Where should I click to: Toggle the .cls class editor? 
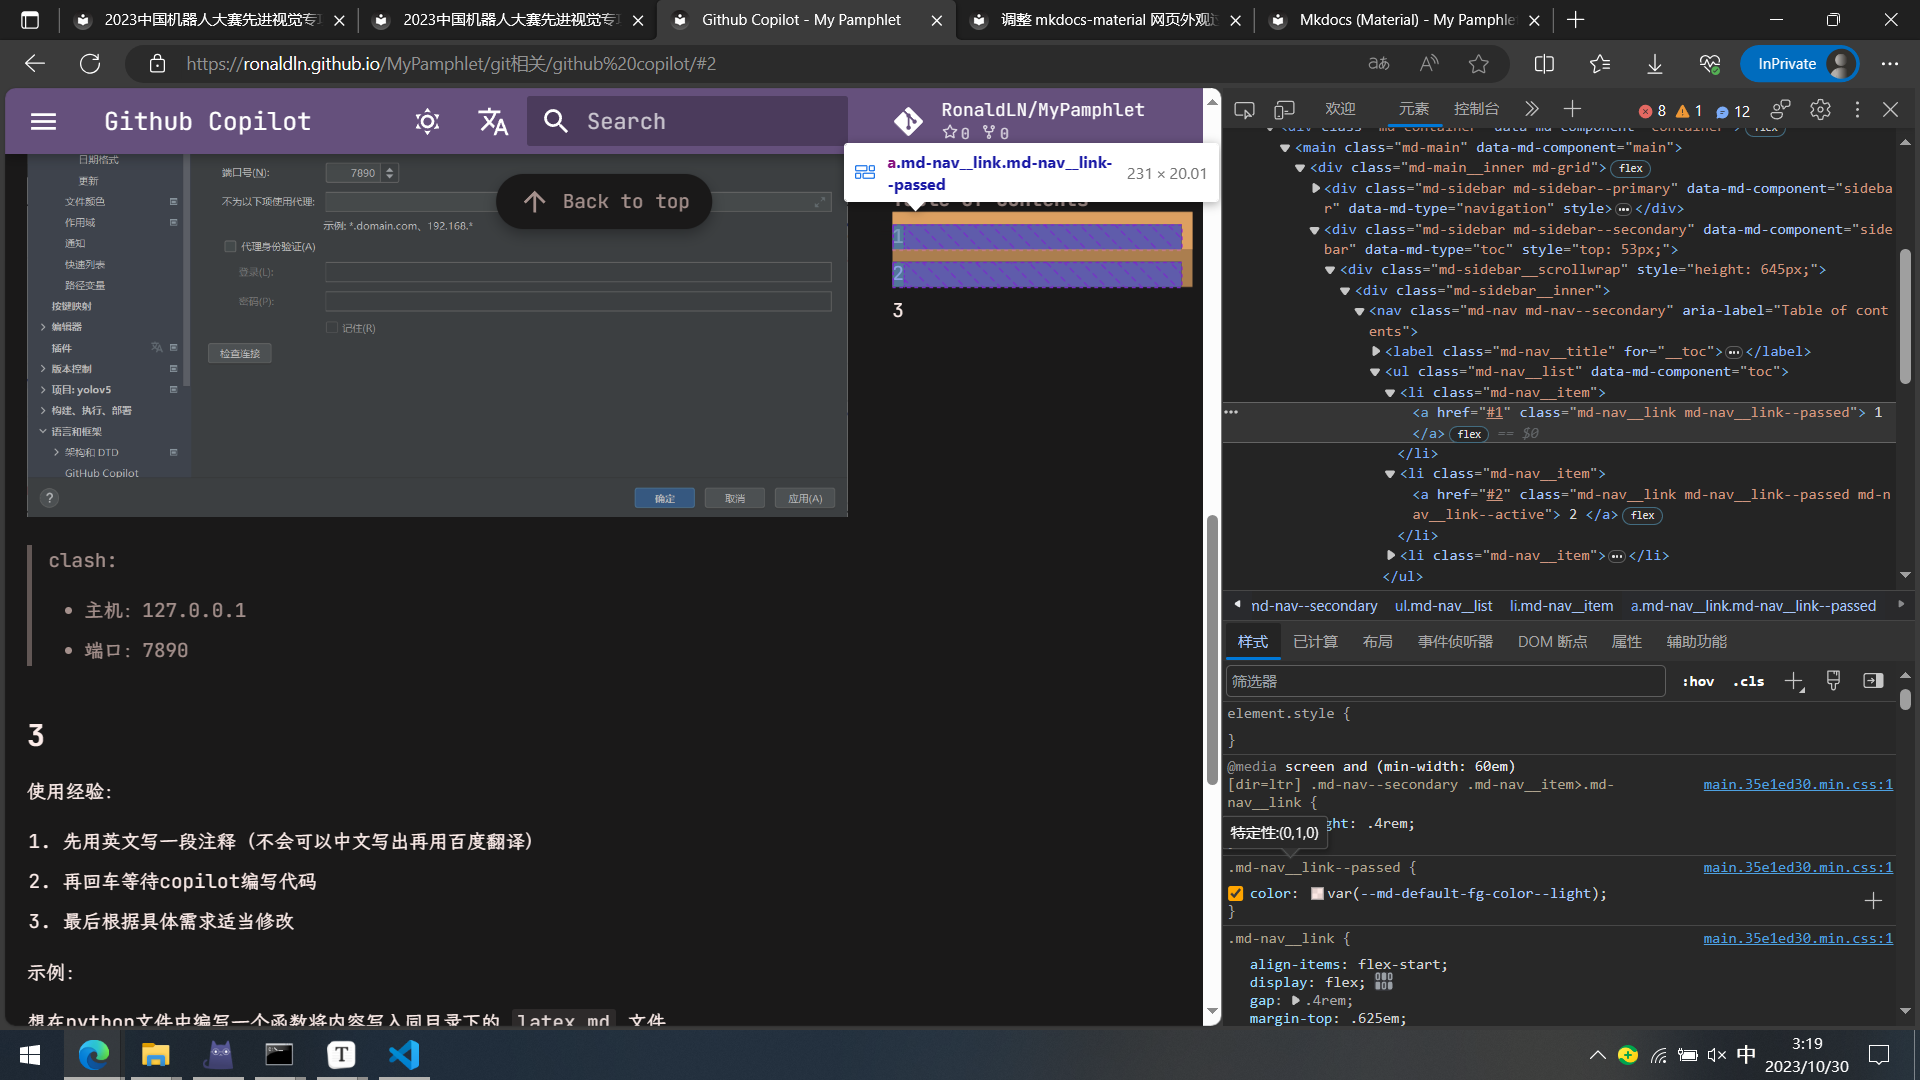[x=1748, y=682]
